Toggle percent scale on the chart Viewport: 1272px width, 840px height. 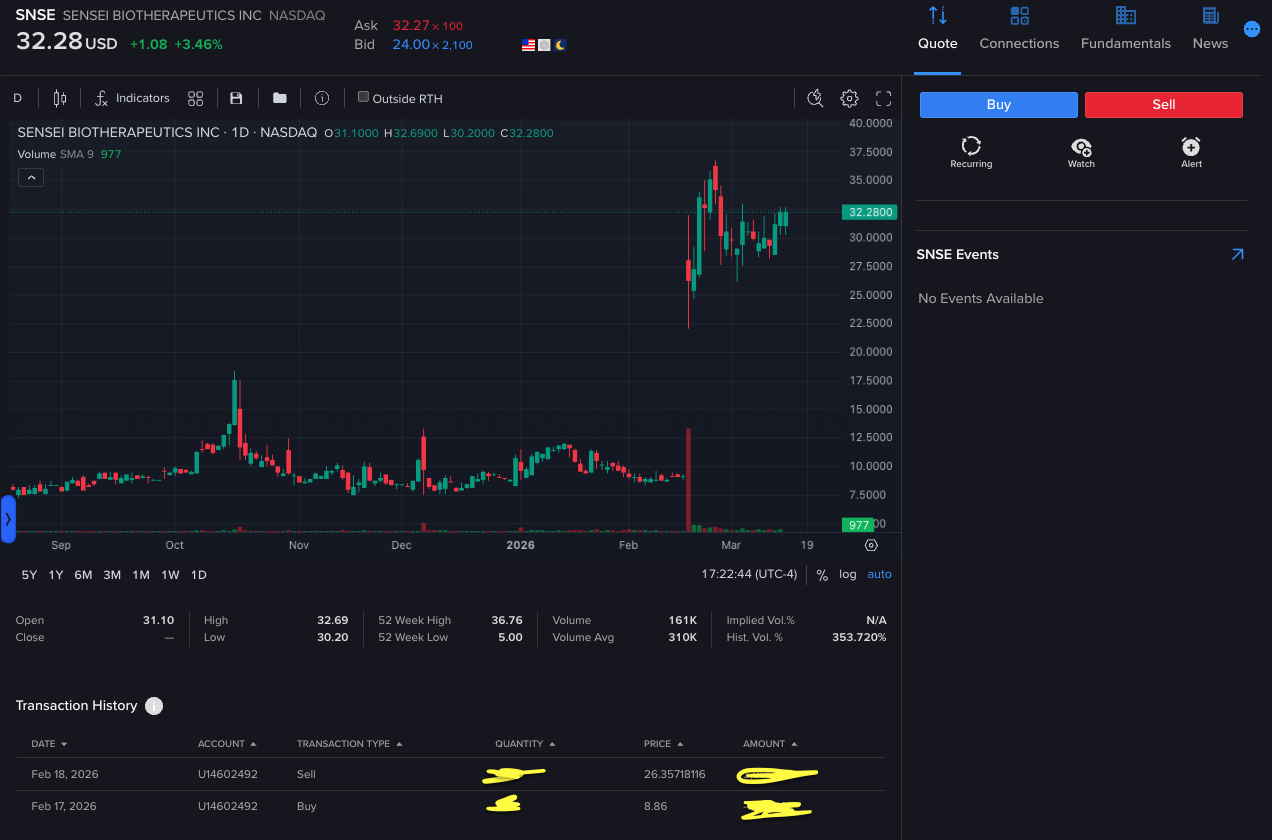[822, 575]
